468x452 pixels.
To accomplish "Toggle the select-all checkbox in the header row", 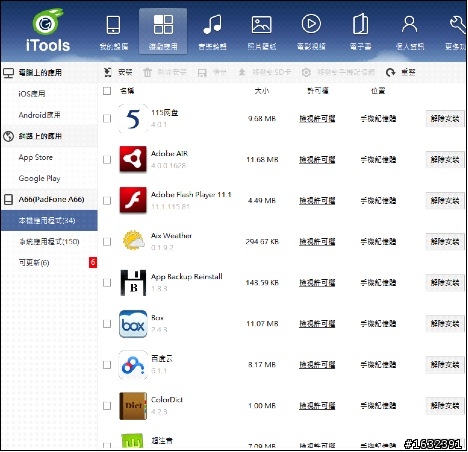I will tap(107, 91).
